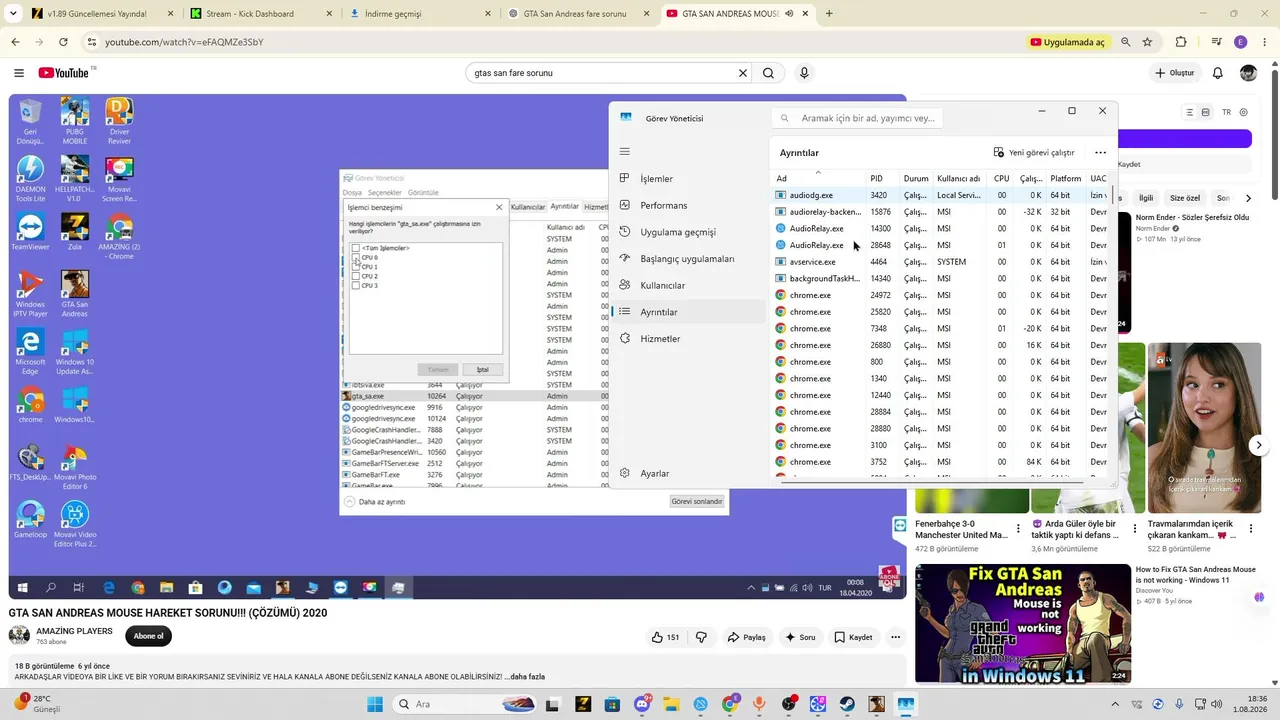Click YouTube search magnifier button

click(768, 73)
